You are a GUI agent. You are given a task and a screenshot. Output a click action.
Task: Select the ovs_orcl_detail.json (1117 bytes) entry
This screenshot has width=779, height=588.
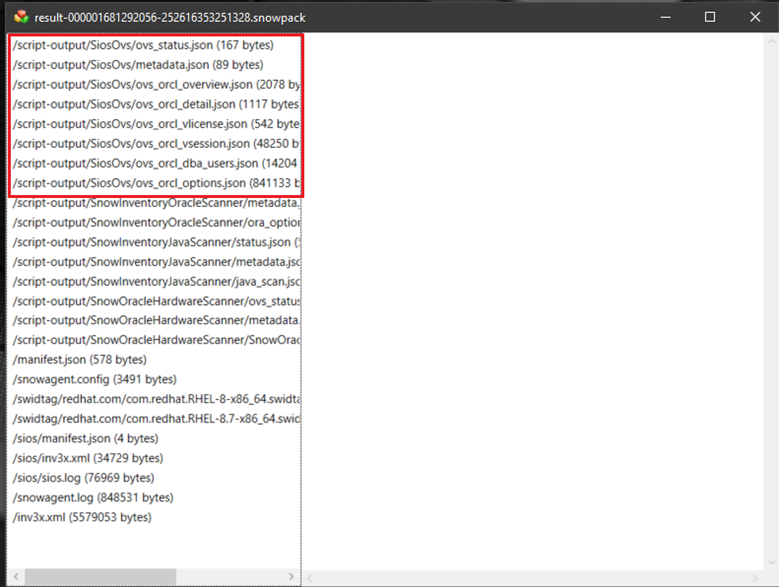(x=156, y=104)
